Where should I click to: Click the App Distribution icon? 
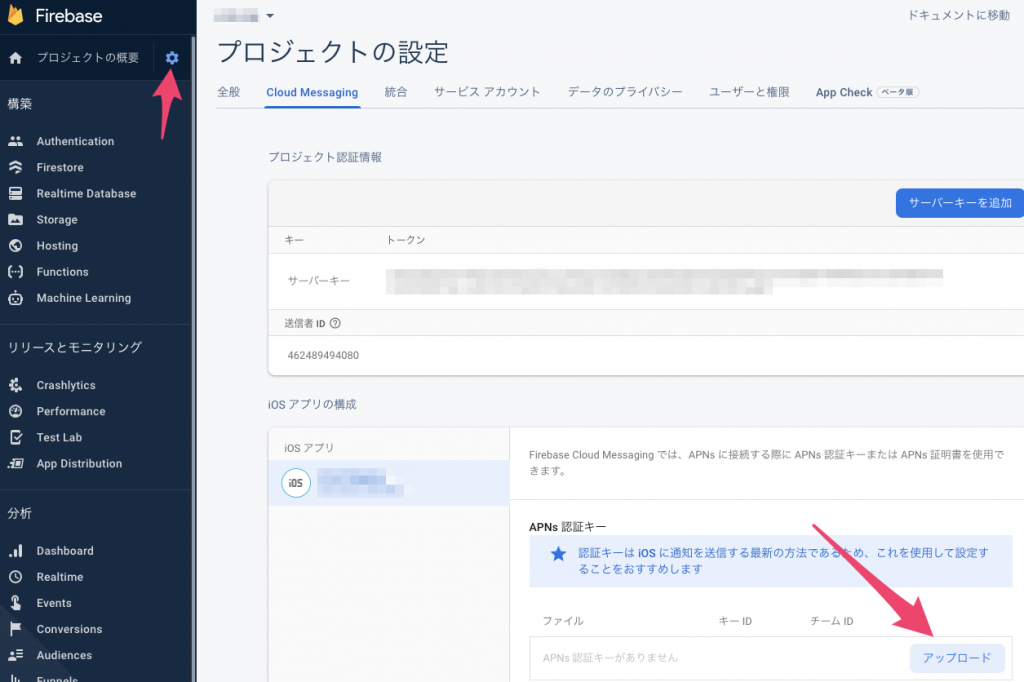pos(16,464)
